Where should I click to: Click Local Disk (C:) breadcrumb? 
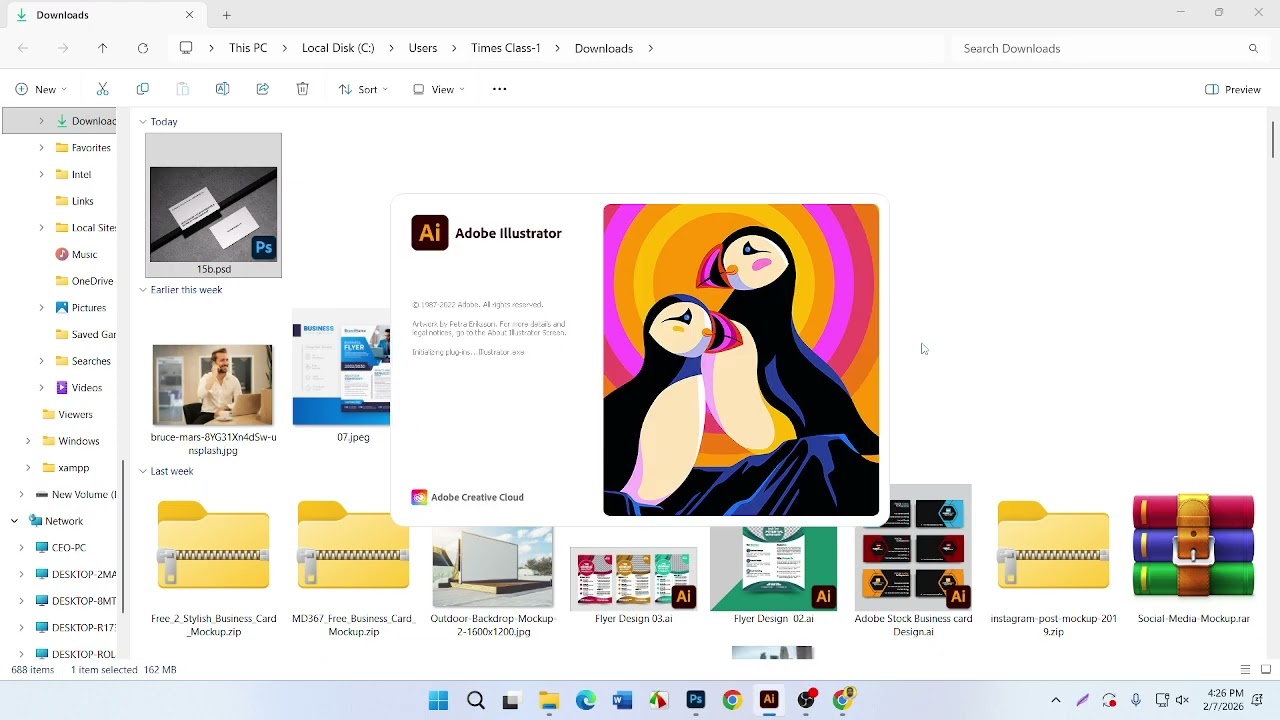[x=338, y=48]
